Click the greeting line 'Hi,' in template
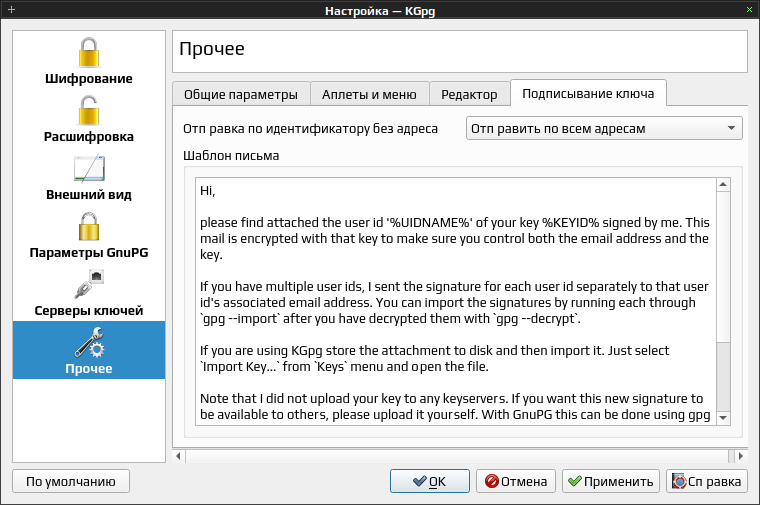Viewport: 760px width, 505px height. [x=207, y=191]
